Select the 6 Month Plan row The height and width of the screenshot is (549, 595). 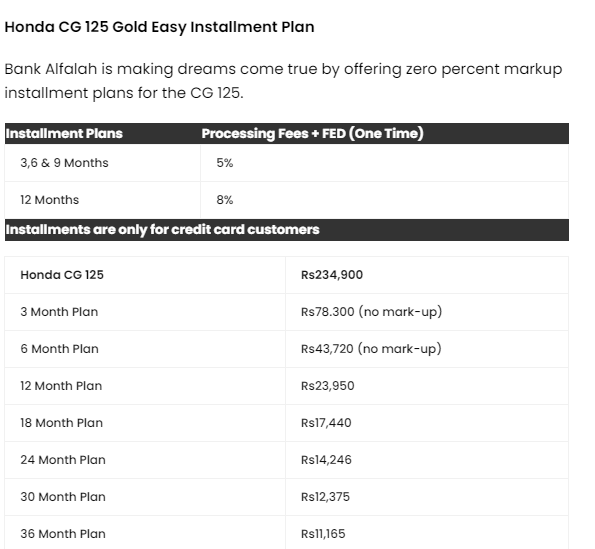click(286, 349)
